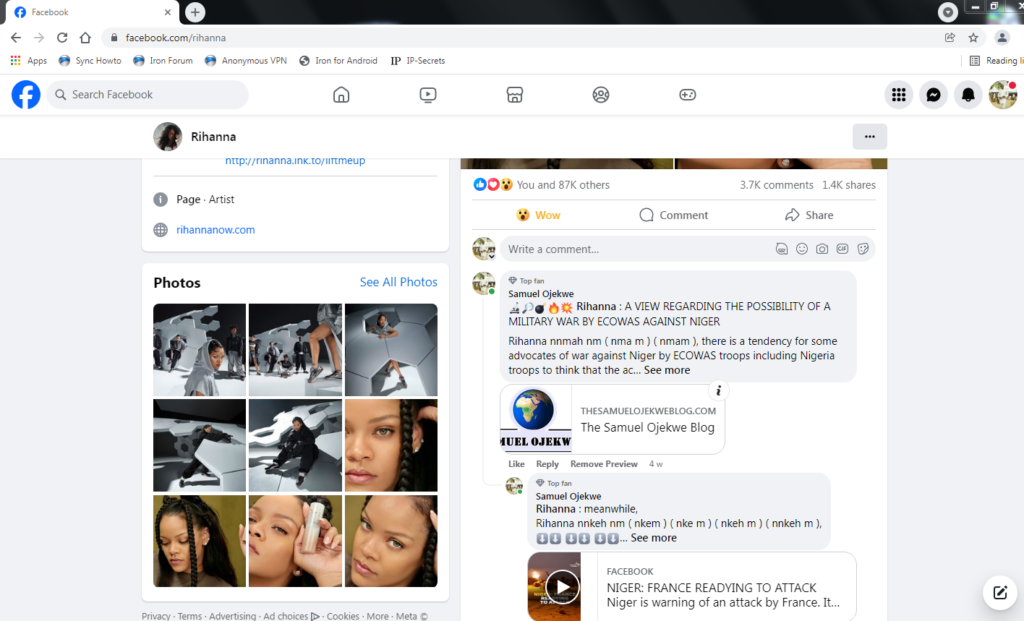Visit rihannanow.com link

coord(216,230)
